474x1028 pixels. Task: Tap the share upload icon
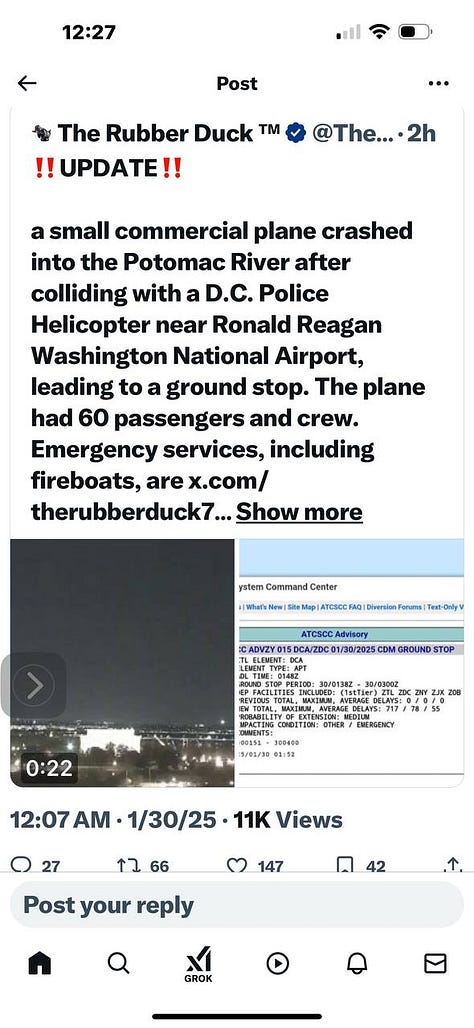click(453, 865)
